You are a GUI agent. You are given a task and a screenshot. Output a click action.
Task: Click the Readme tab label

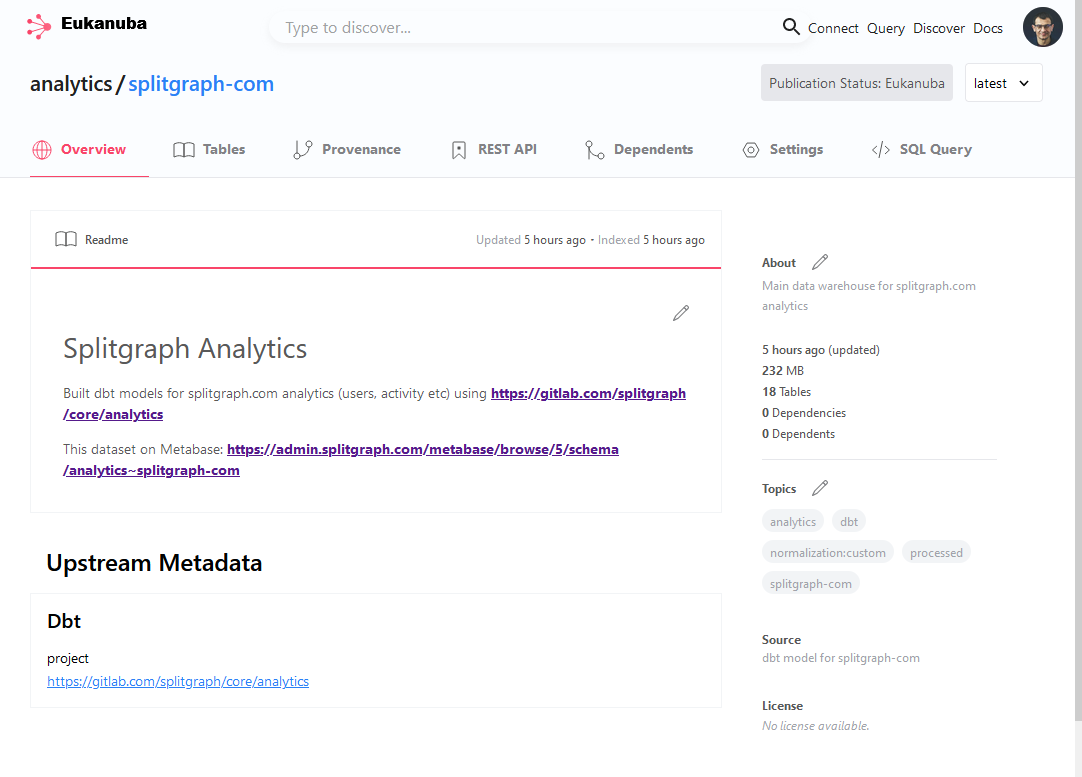tap(106, 239)
